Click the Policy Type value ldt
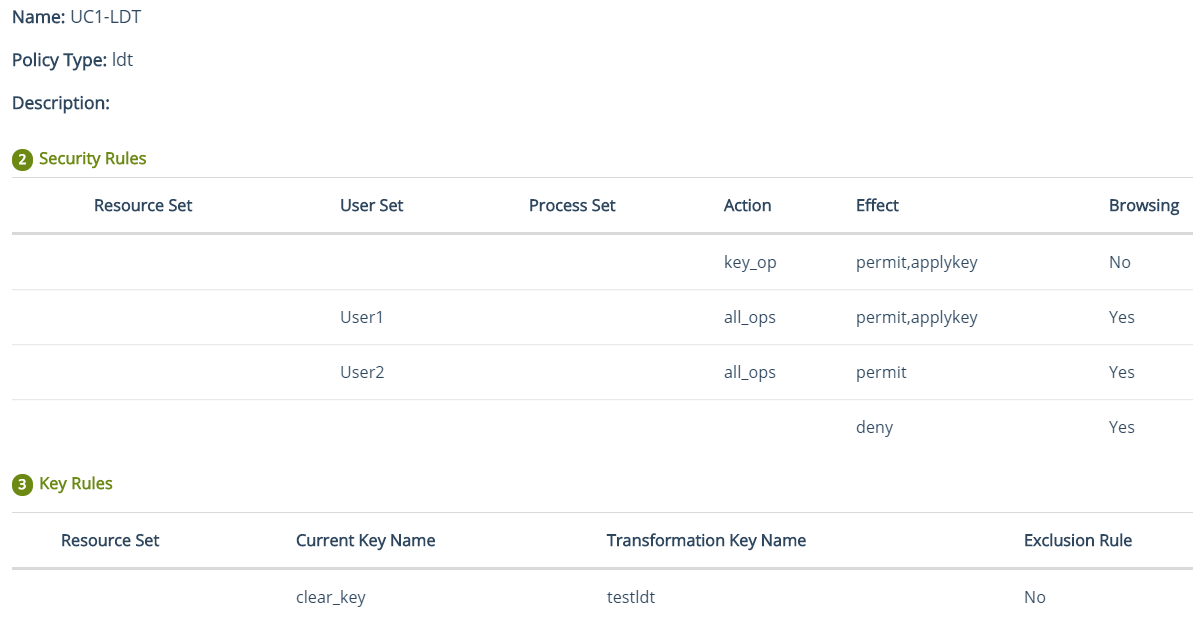Viewport: 1199px width, 617px height. point(122,60)
